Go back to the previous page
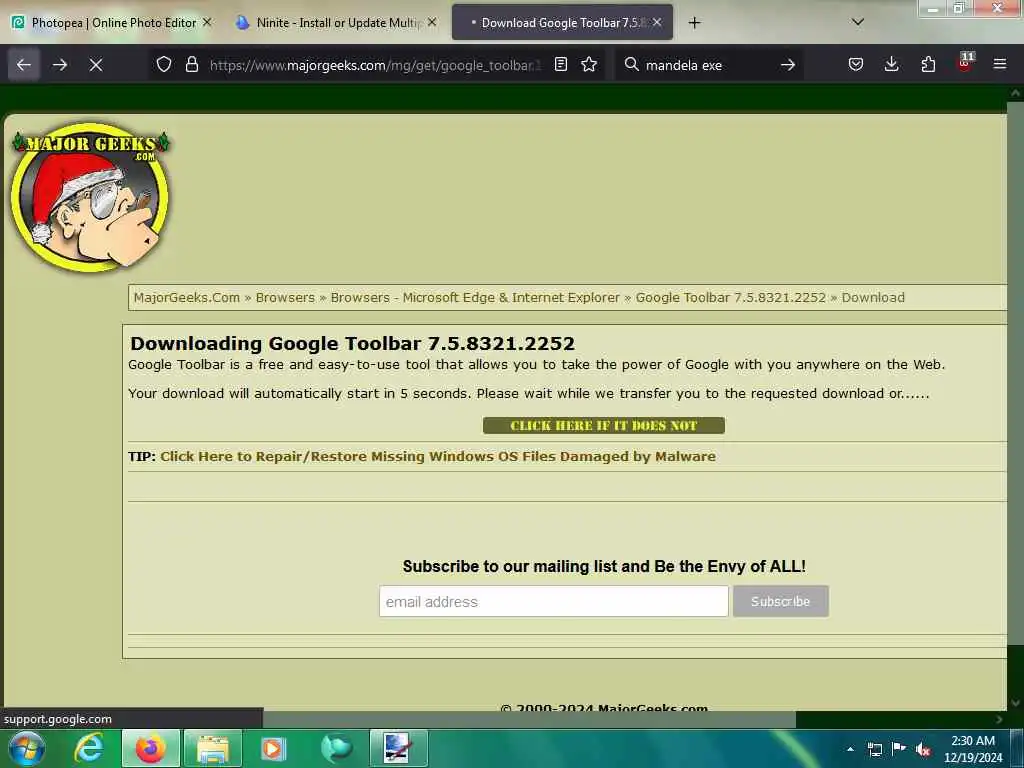 [x=24, y=65]
